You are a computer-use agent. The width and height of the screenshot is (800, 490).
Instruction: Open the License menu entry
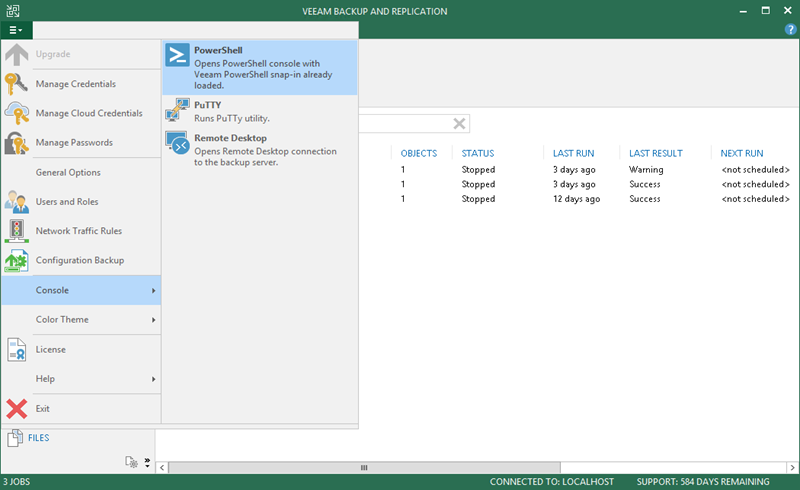[x=81, y=350]
